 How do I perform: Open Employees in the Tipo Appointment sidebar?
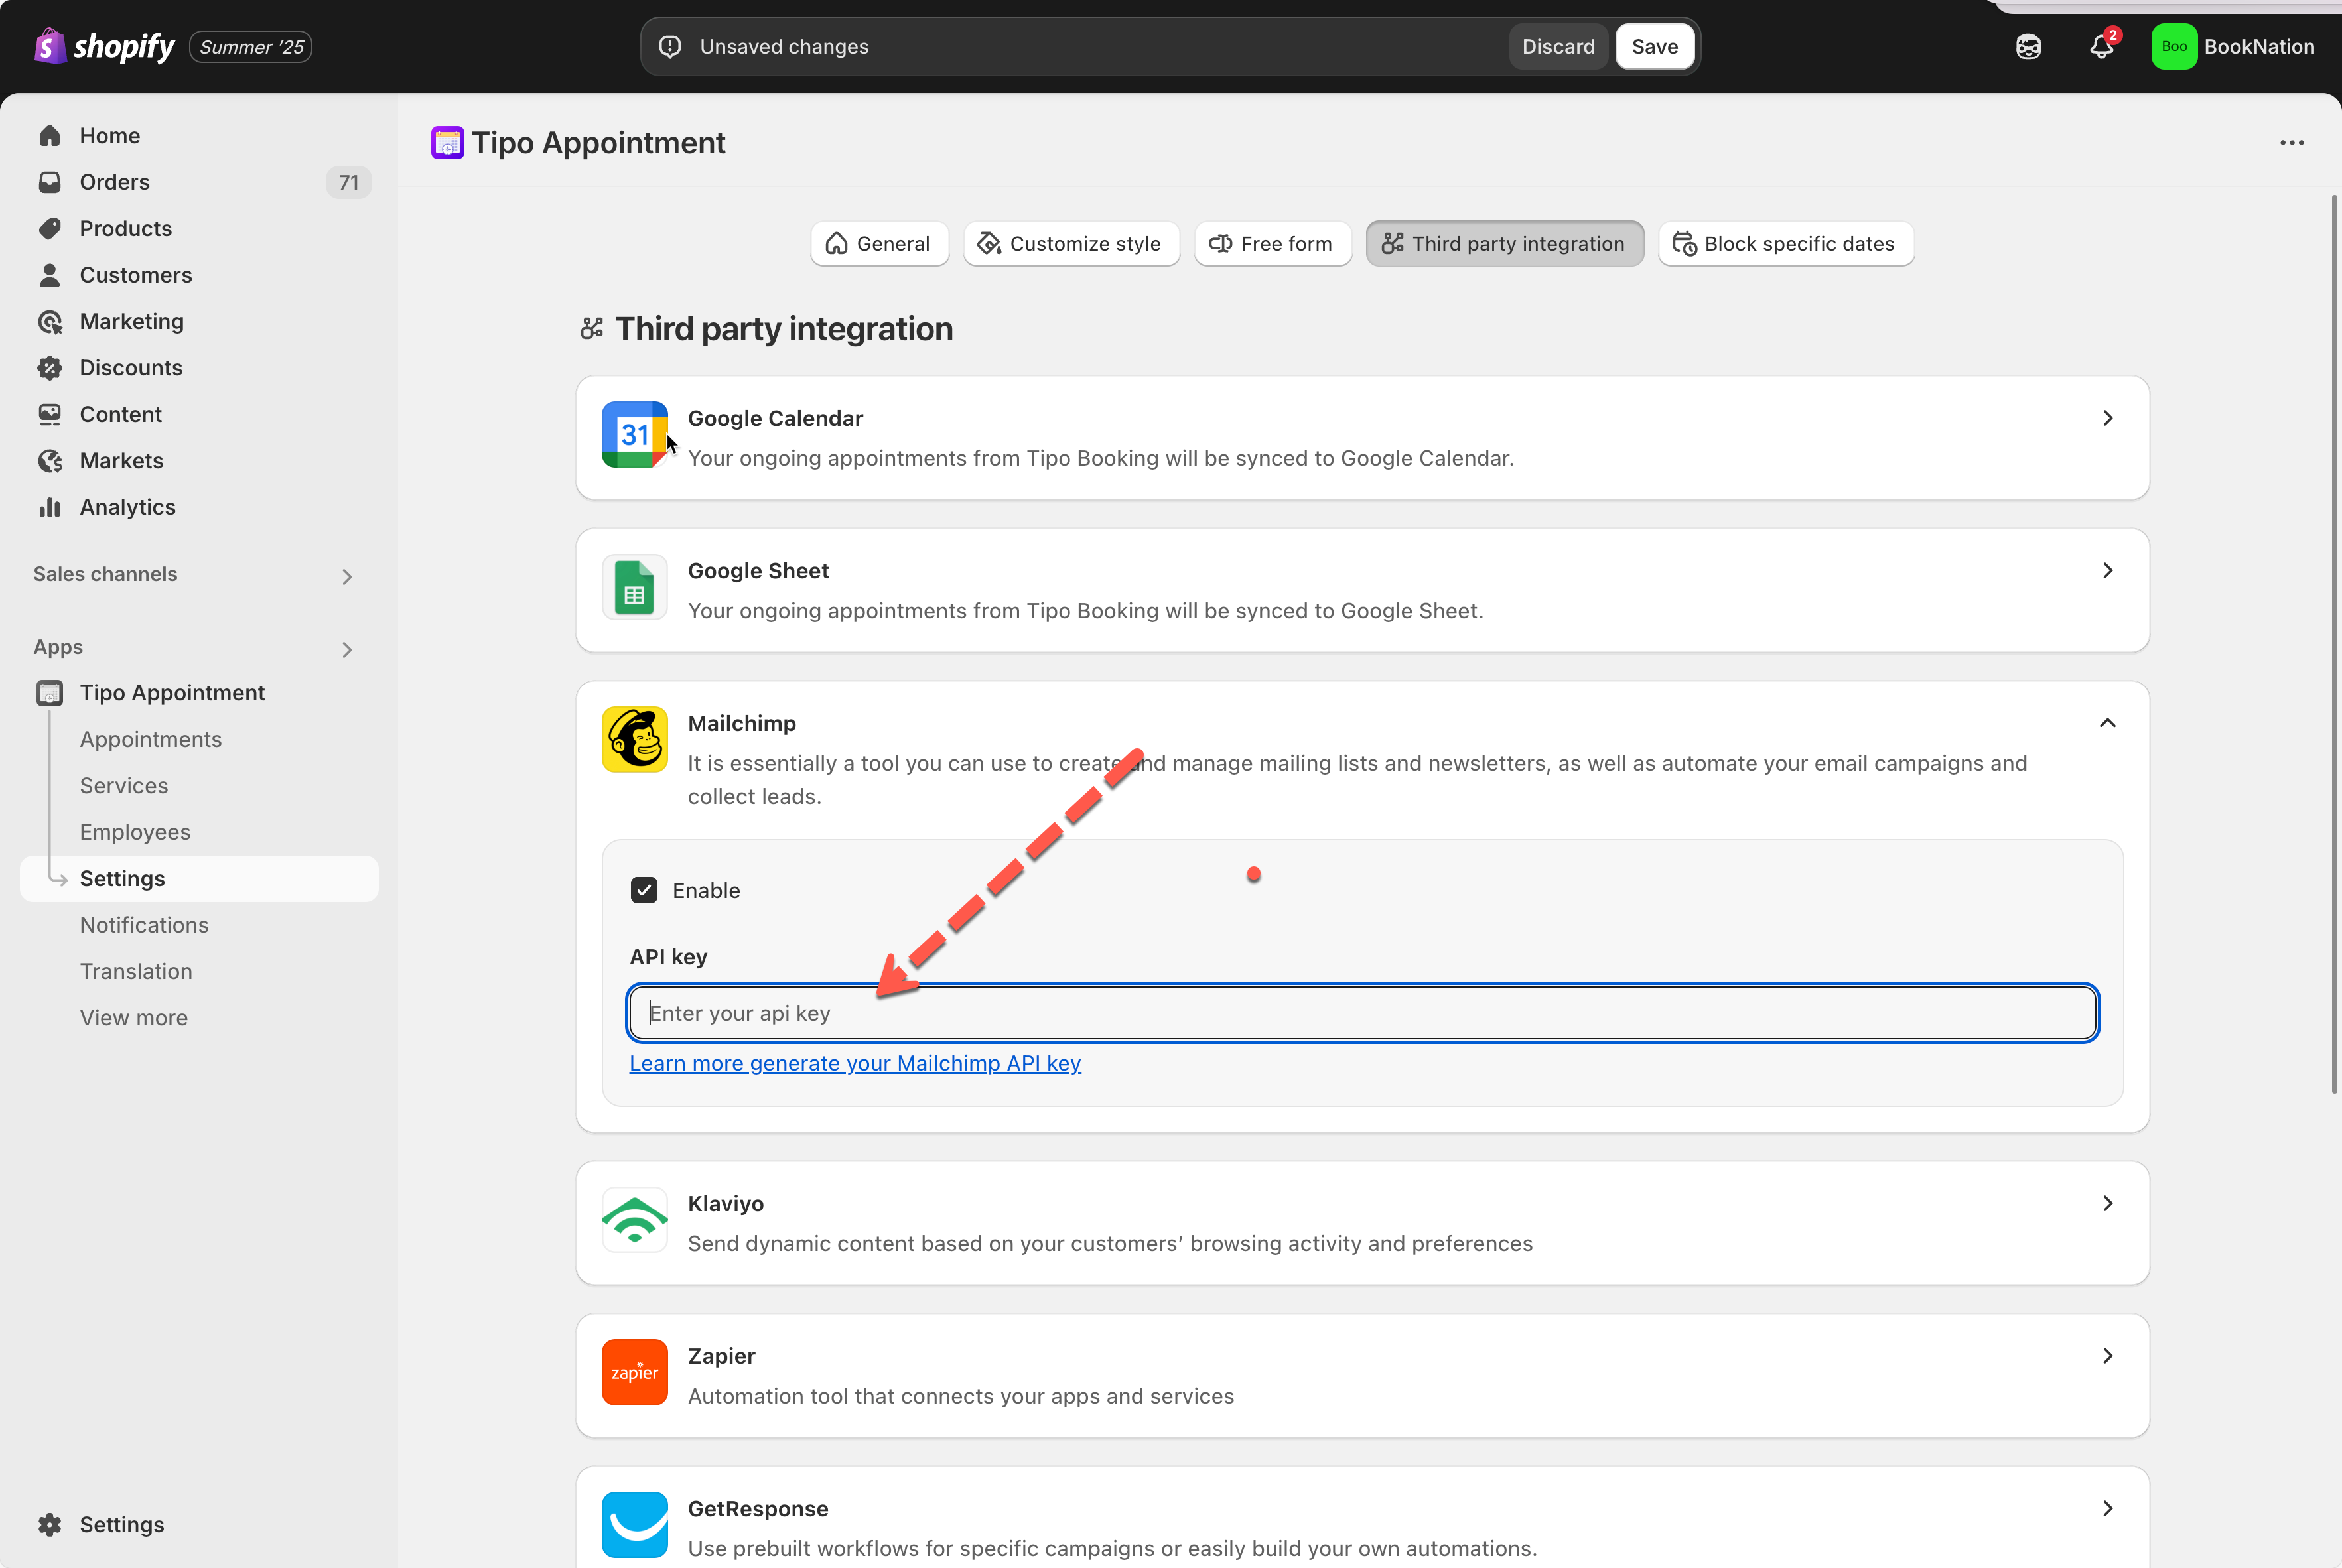click(x=135, y=832)
